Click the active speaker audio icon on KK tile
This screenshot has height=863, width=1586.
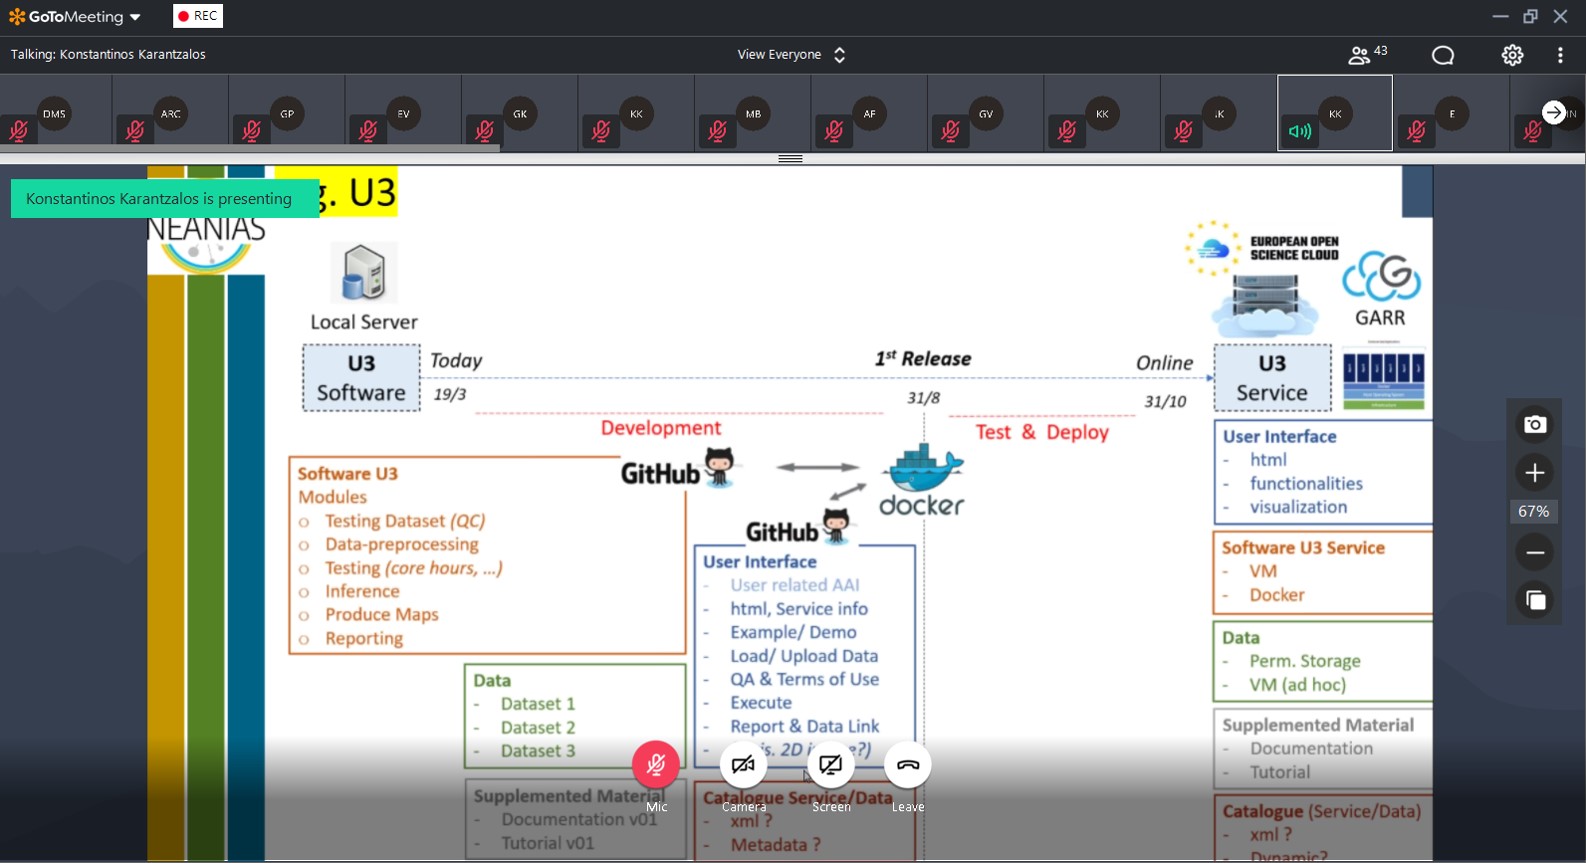pos(1300,131)
